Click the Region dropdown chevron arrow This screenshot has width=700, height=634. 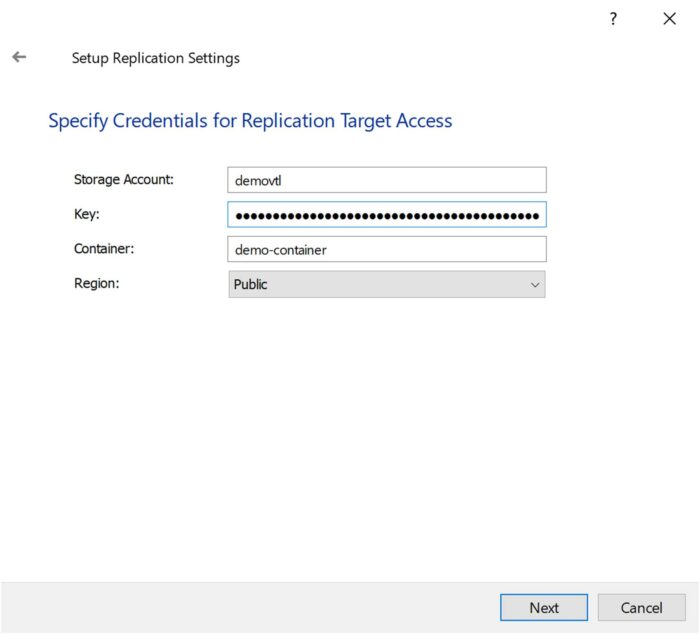pyautogui.click(x=535, y=285)
